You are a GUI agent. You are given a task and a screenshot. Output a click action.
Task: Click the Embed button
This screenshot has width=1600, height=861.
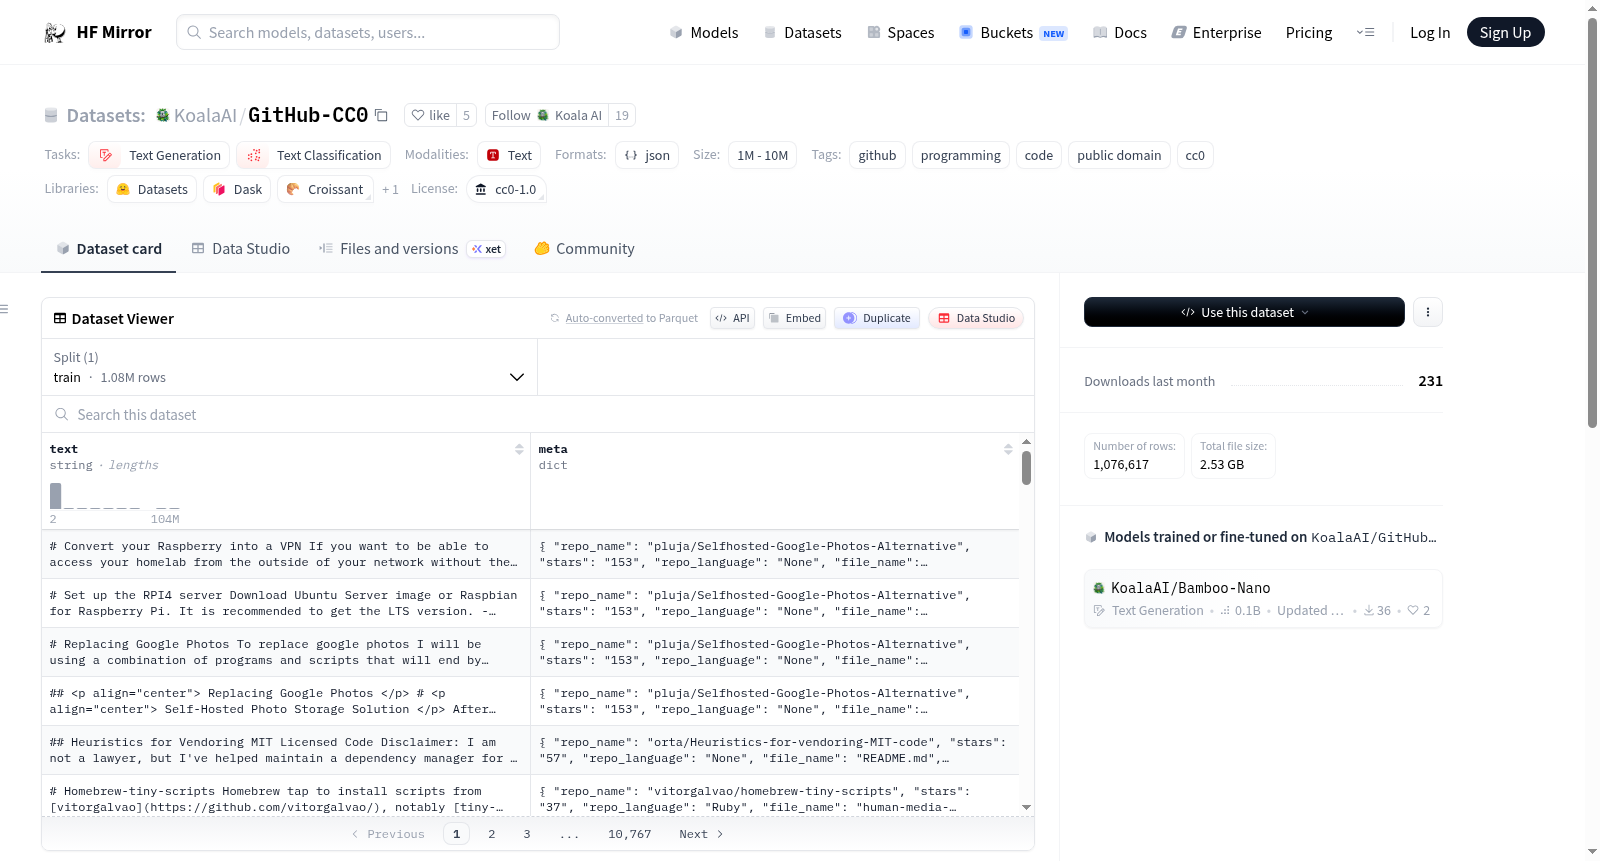point(794,318)
